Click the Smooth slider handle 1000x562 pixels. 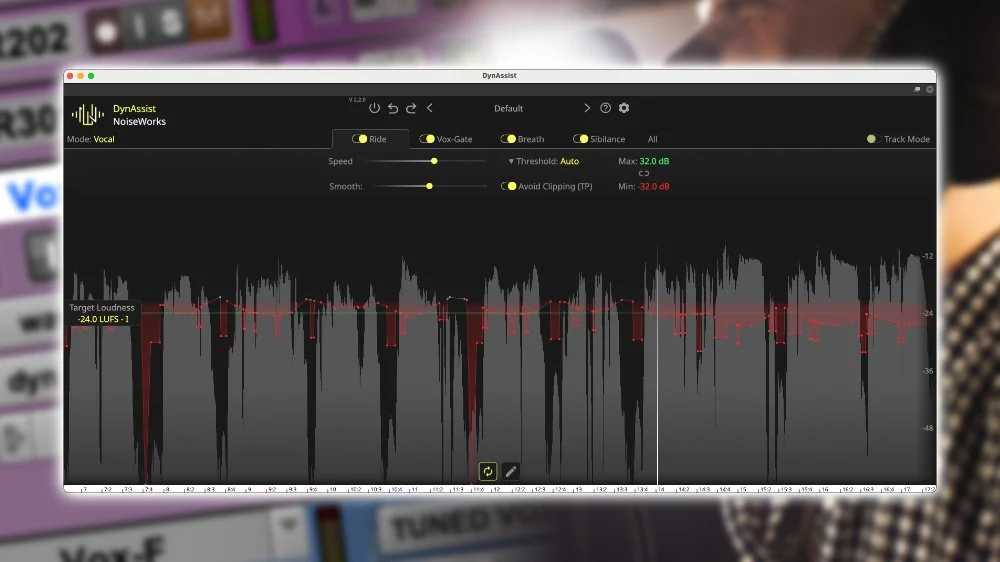(x=429, y=186)
